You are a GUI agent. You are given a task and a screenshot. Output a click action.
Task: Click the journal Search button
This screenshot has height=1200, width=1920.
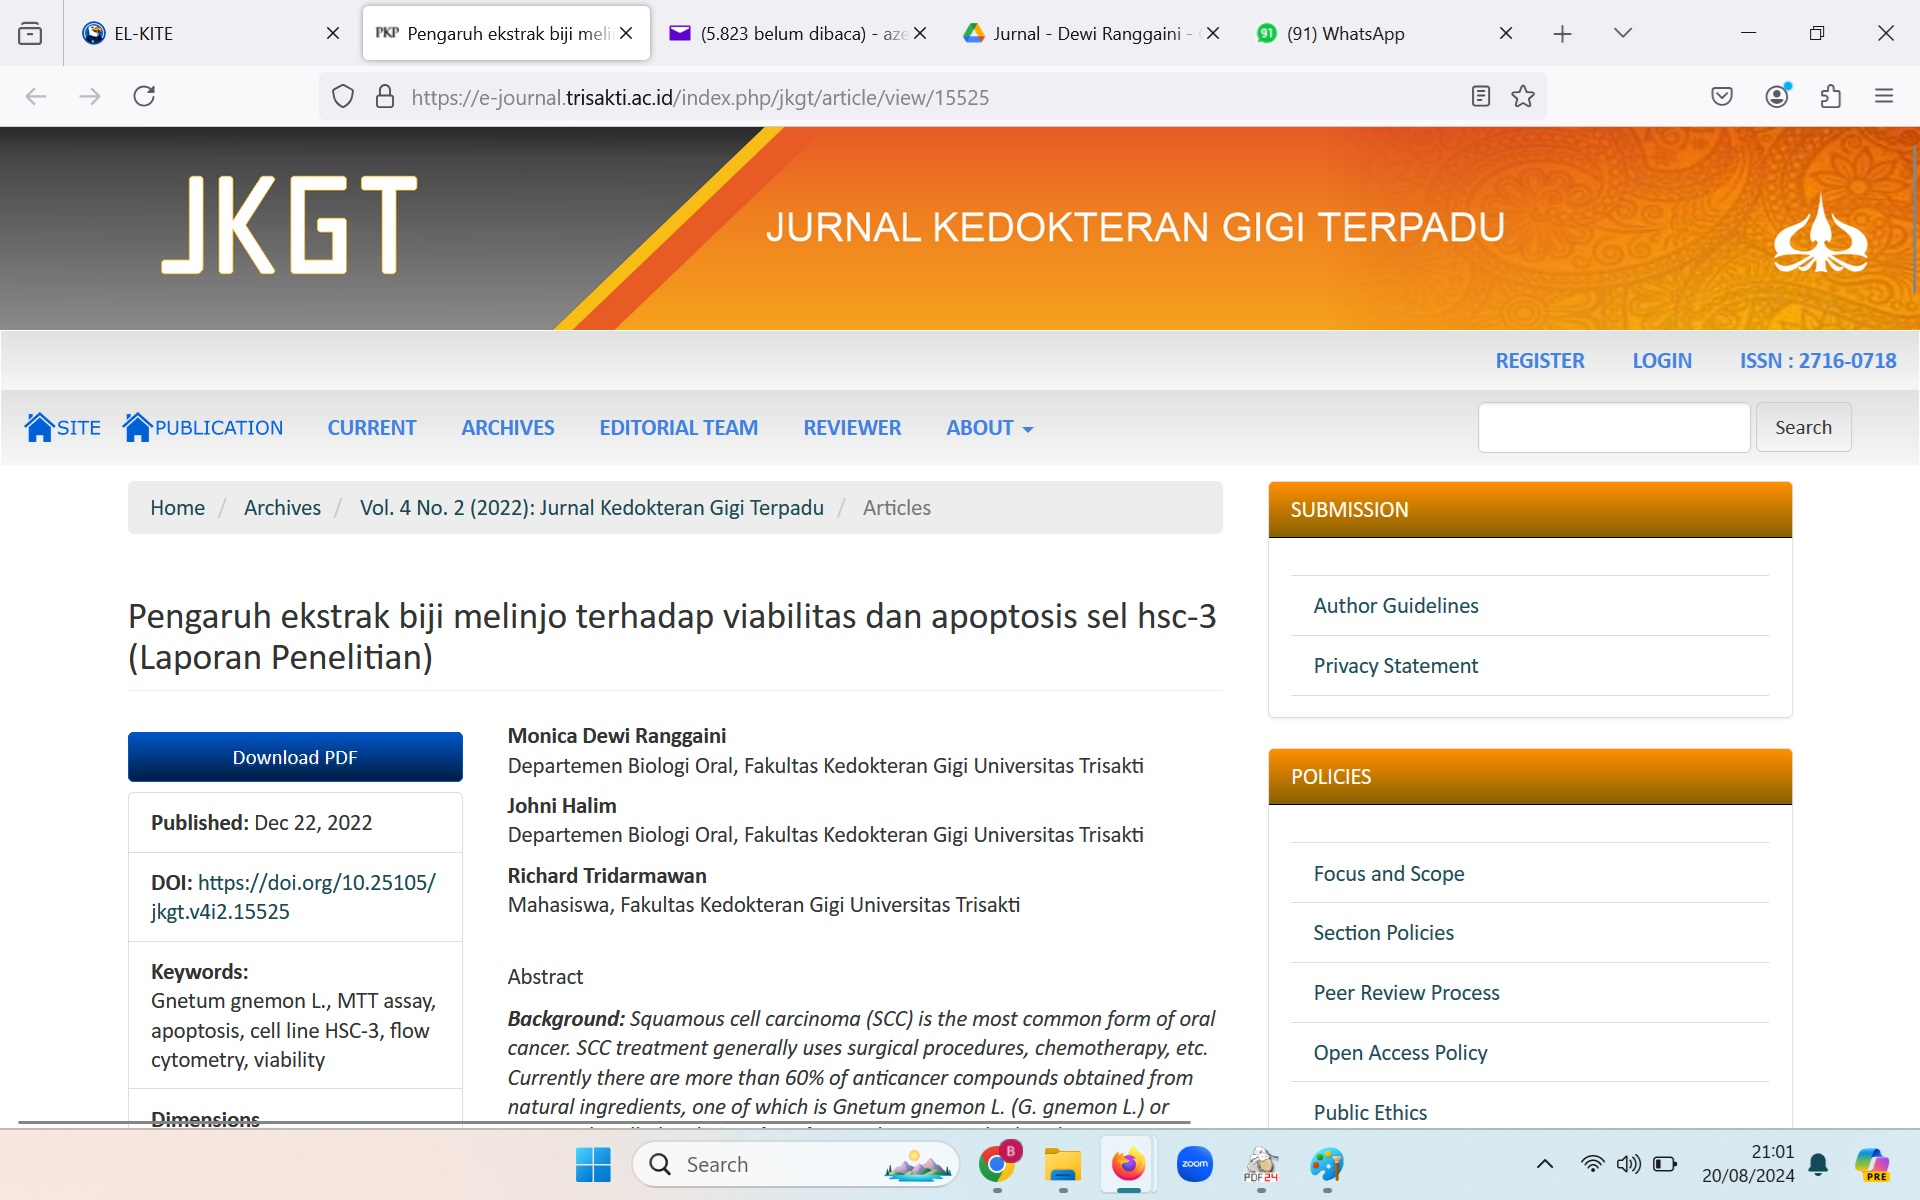[1803, 427]
